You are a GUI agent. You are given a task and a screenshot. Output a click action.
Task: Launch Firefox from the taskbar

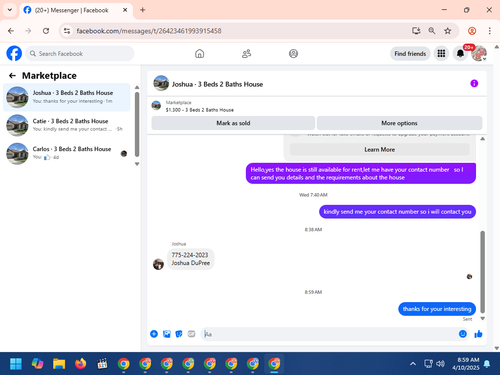pos(80,364)
